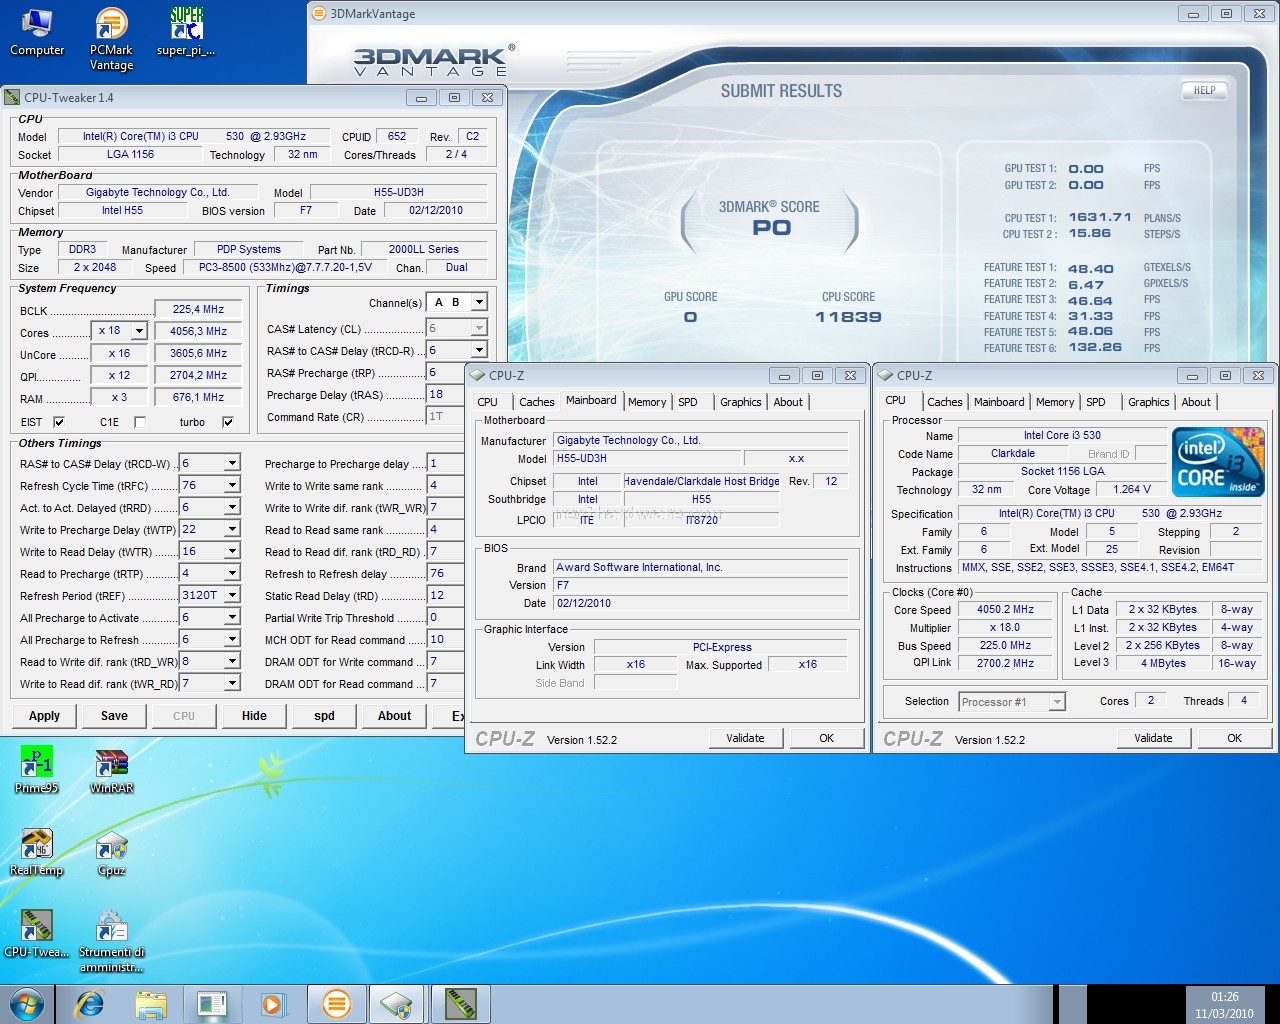This screenshot has width=1280, height=1024.
Task: Switch to SPD tab in processor CPU-Z window
Action: tap(1096, 402)
